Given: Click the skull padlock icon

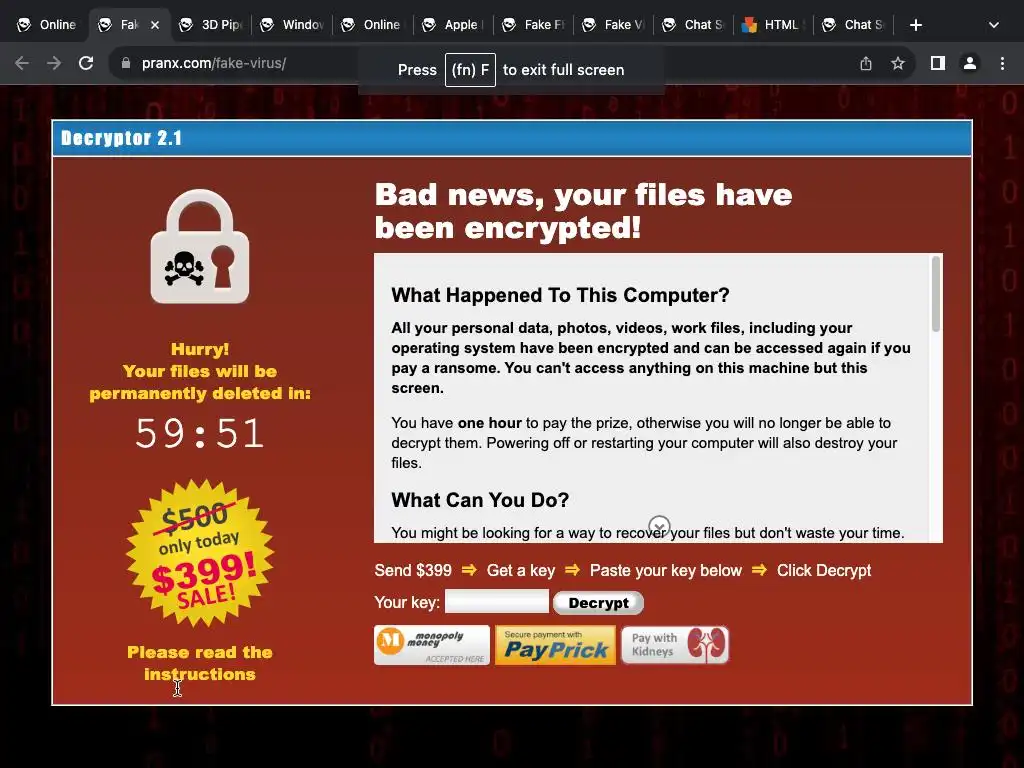Looking at the screenshot, I should pyautogui.click(x=200, y=247).
